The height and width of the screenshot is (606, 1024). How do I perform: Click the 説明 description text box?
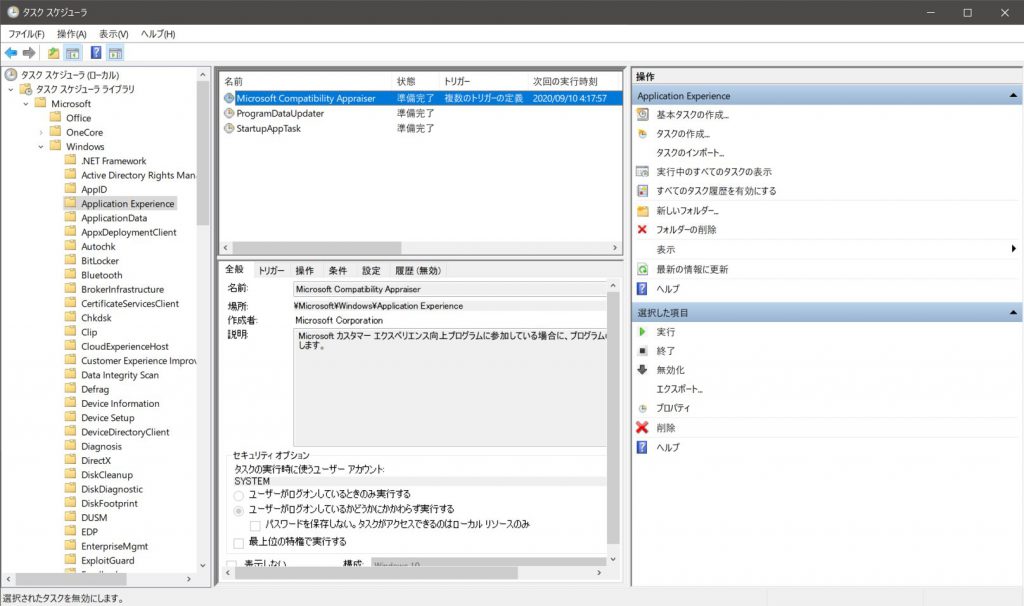click(x=449, y=388)
